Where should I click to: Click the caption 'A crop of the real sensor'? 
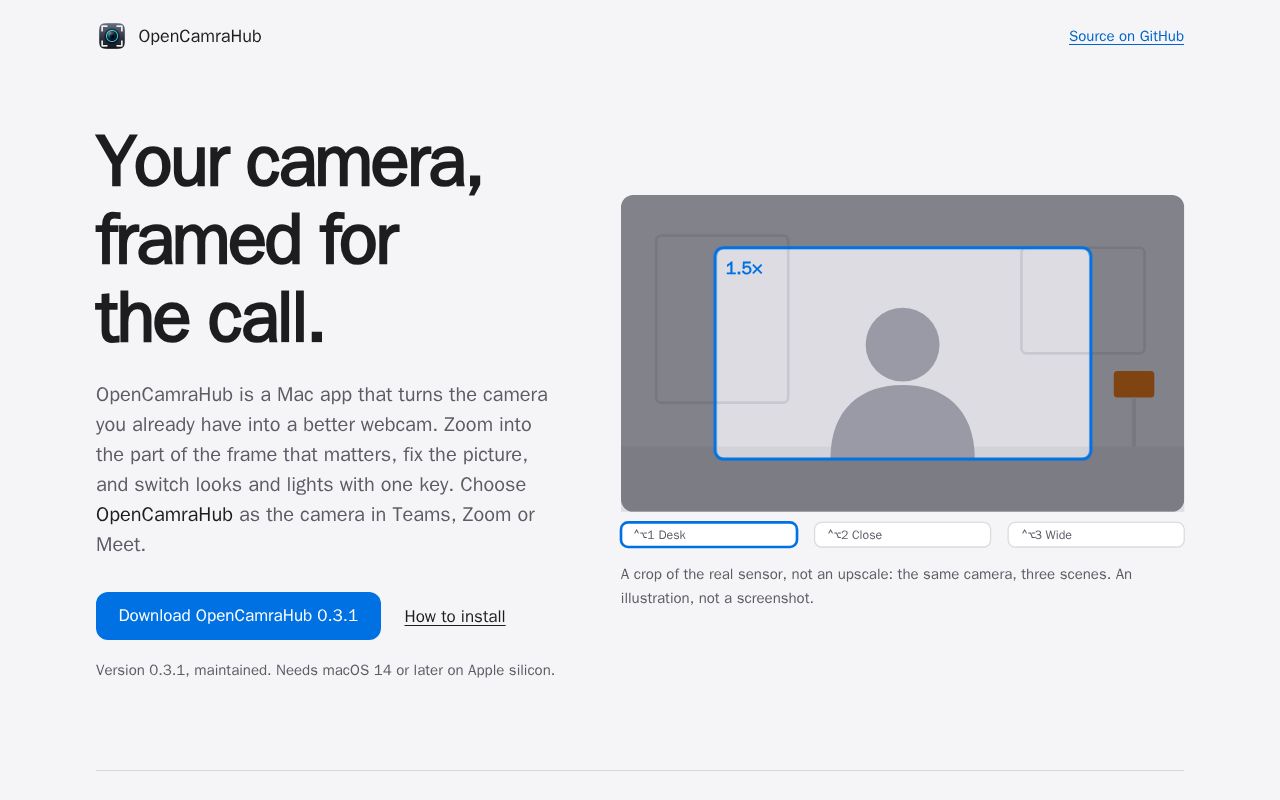pos(876,586)
